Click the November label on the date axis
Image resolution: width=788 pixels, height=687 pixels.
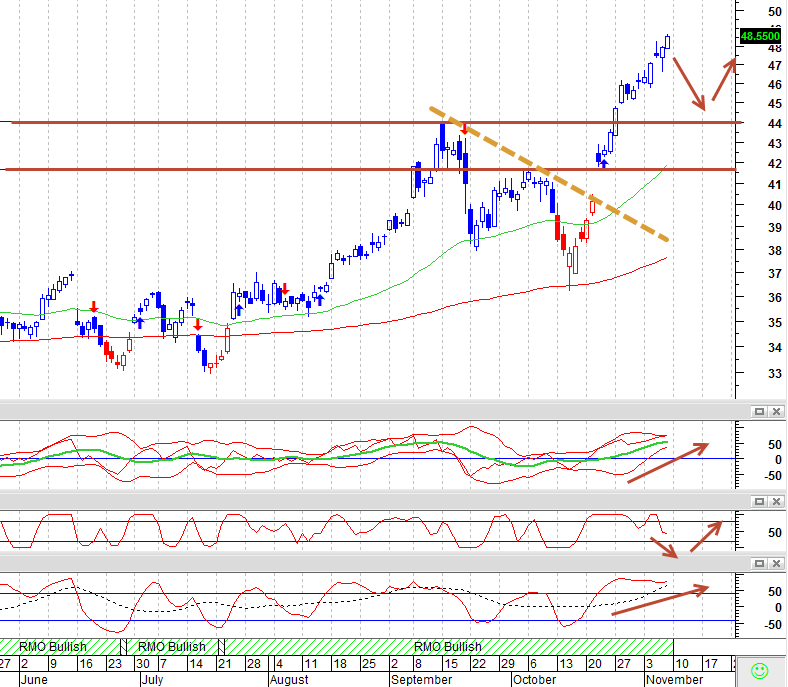click(674, 679)
